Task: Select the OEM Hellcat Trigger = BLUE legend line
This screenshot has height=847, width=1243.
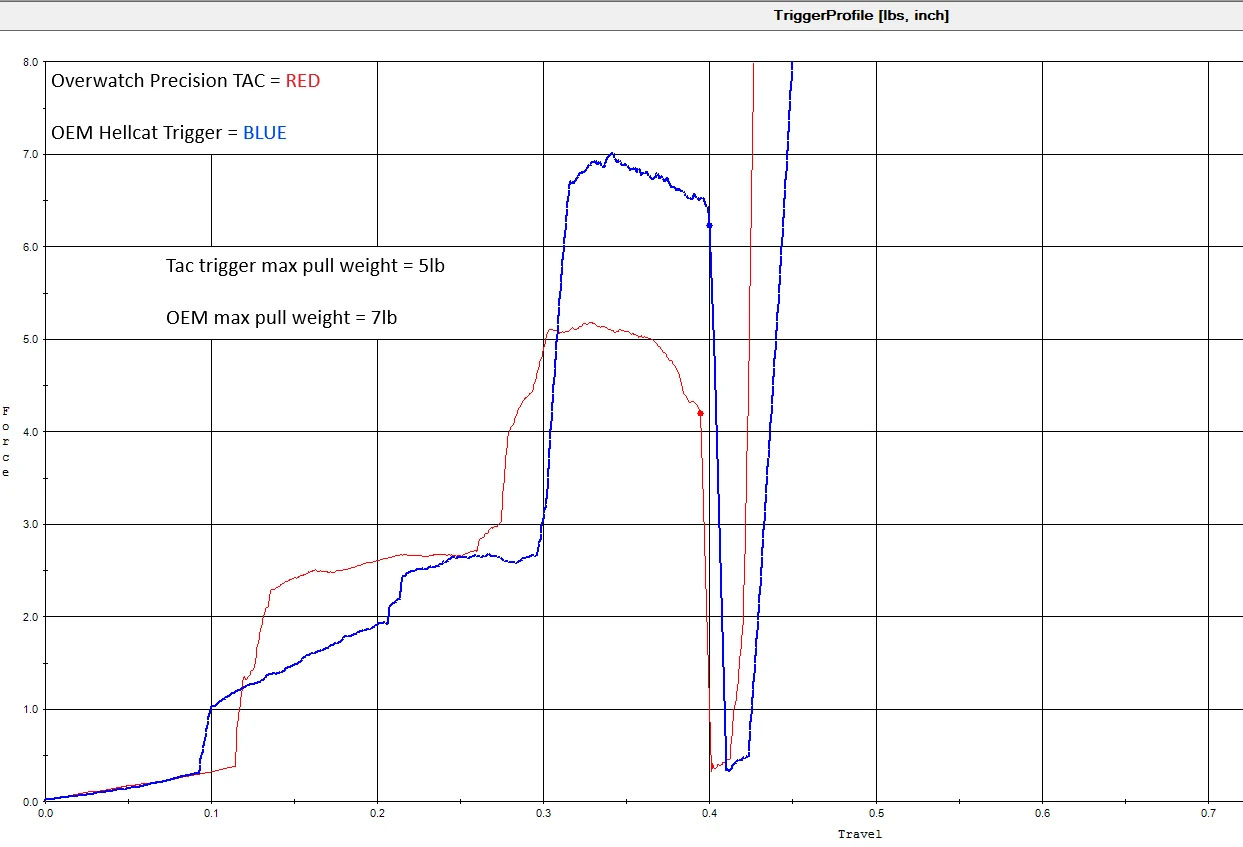Action: (169, 132)
